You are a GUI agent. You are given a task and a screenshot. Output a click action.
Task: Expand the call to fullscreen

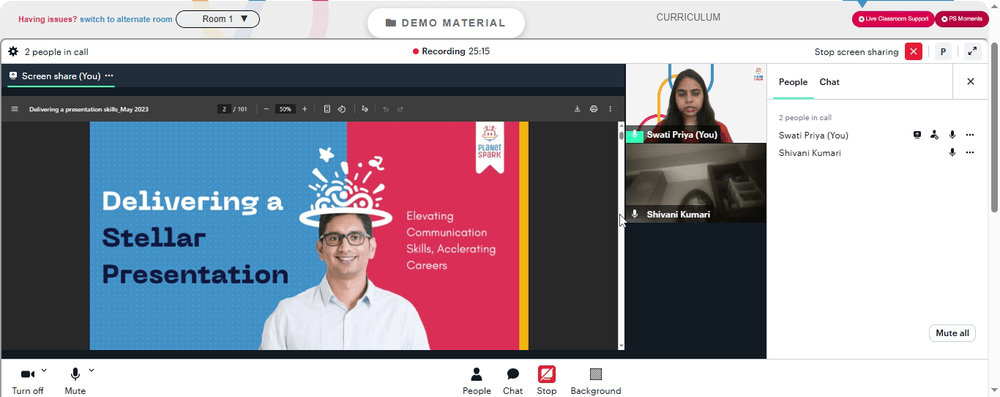pos(973,52)
